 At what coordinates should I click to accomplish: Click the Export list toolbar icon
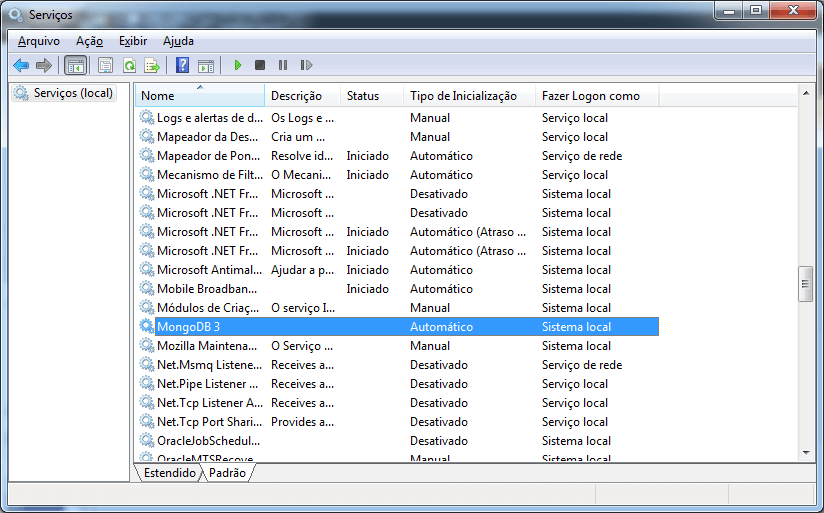point(152,66)
